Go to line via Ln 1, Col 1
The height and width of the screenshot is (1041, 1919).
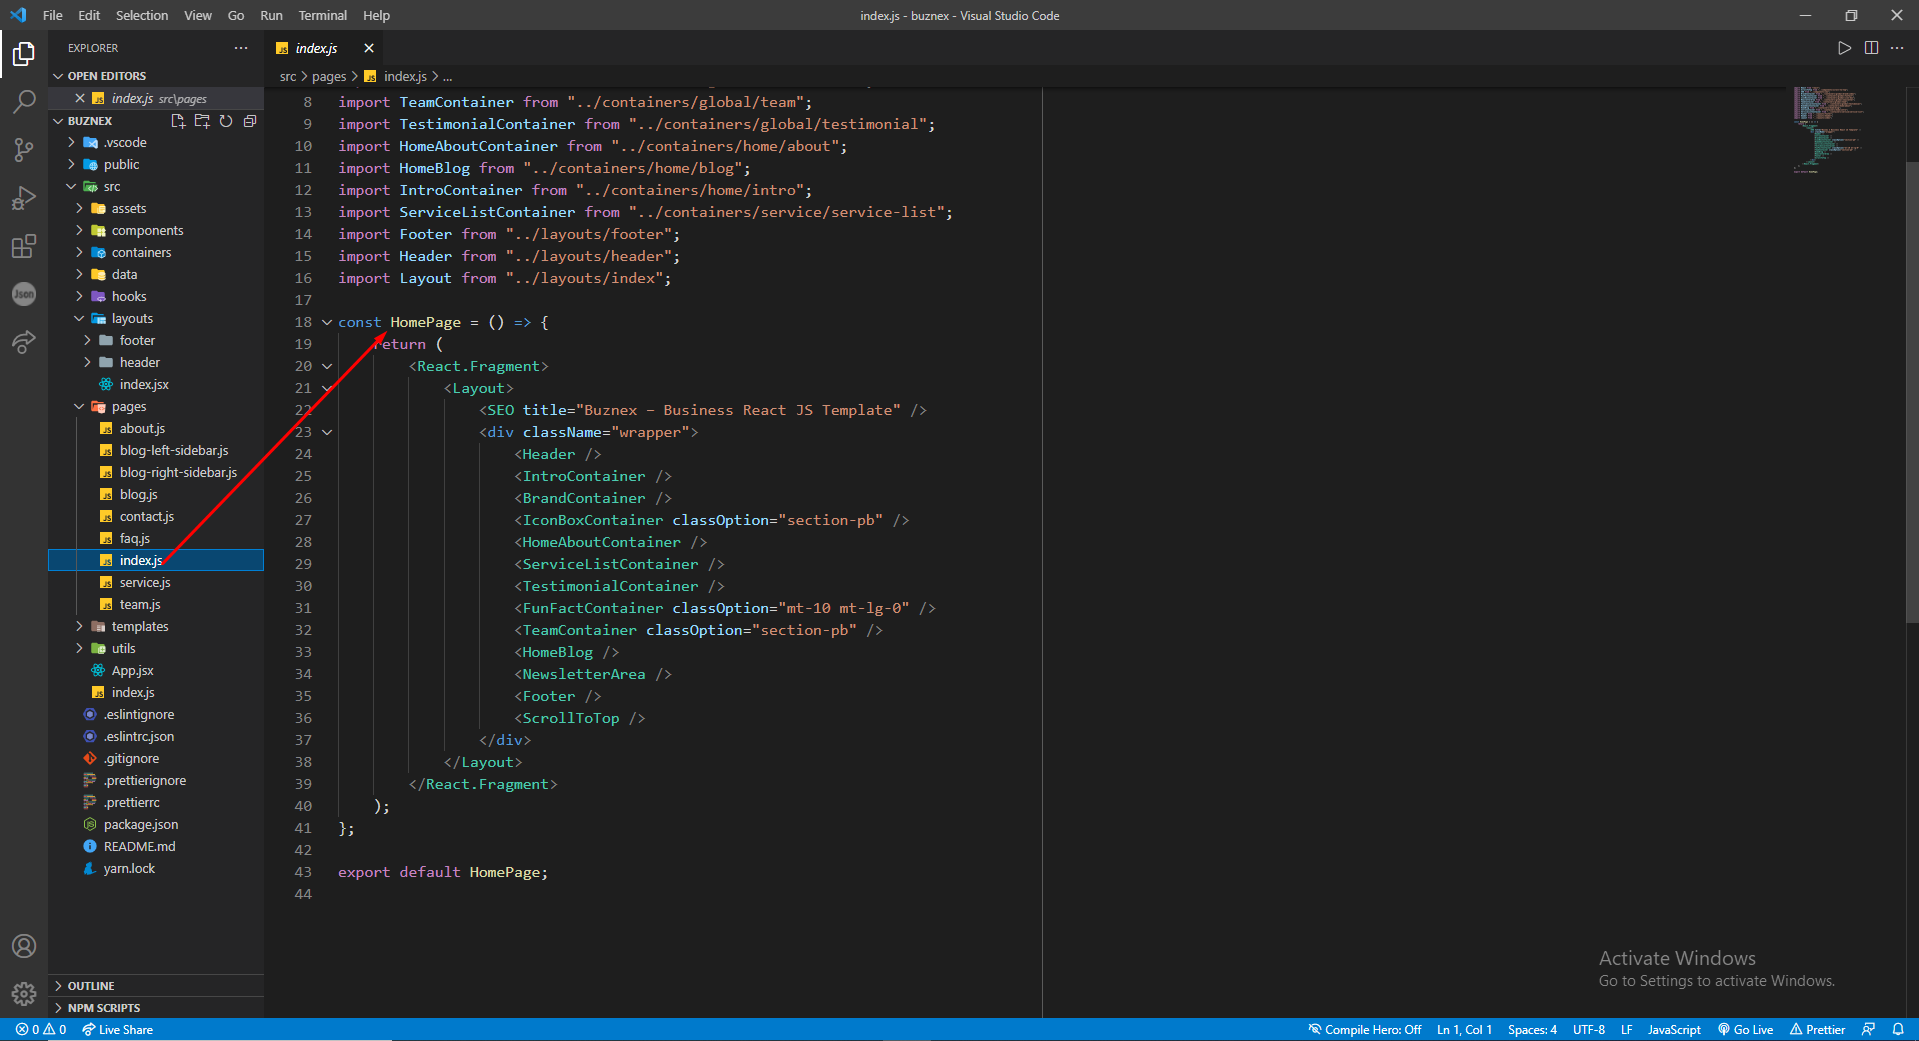coord(1465,1029)
